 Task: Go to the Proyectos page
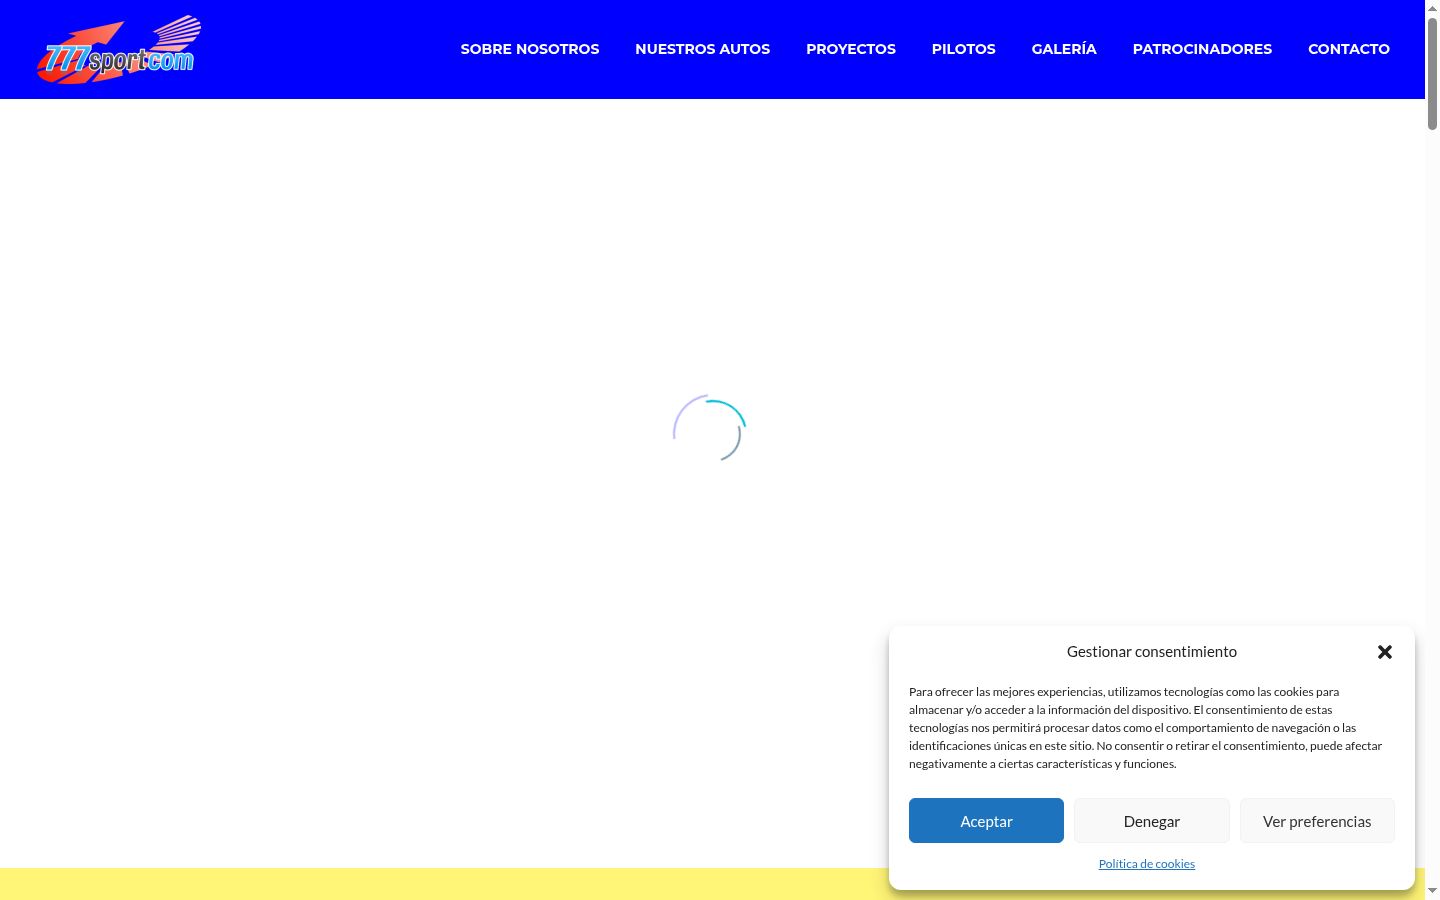851,49
